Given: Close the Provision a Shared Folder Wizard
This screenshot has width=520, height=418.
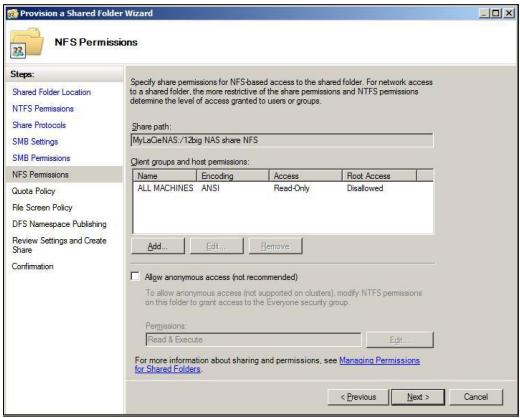Looking at the screenshot, I should coord(509,13).
